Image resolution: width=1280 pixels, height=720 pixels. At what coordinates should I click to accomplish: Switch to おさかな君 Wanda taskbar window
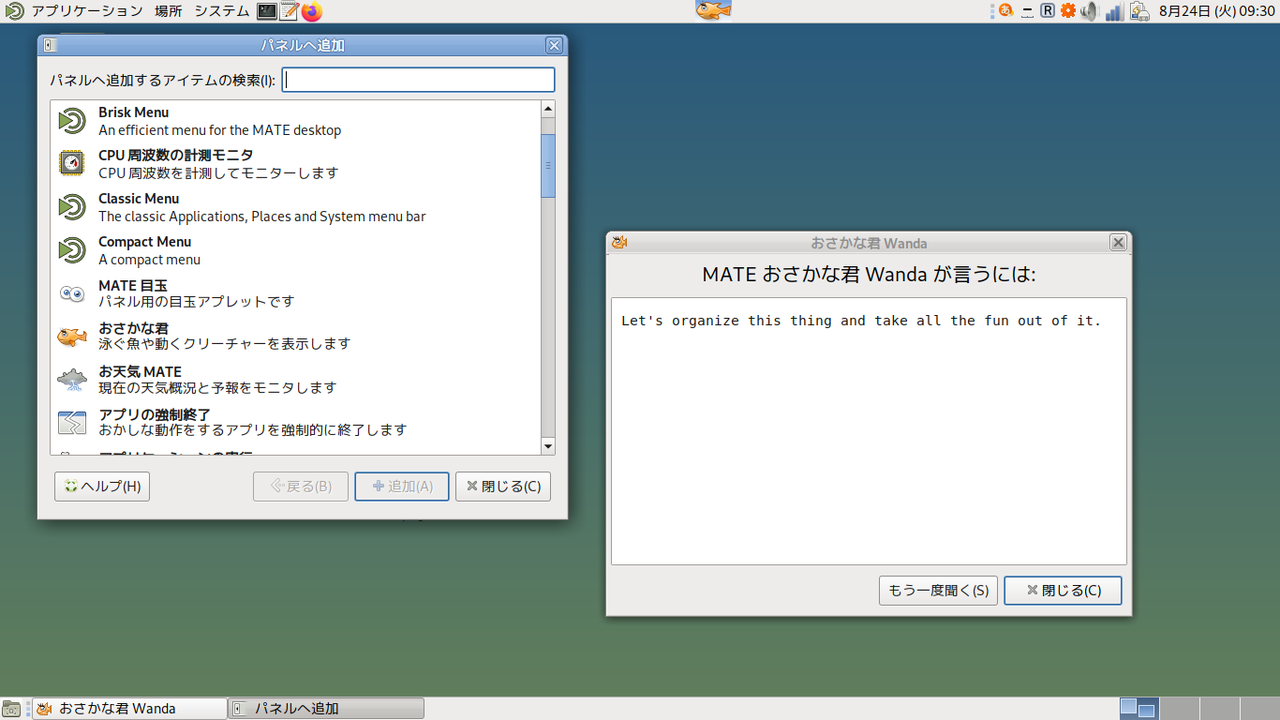pyautogui.click(x=130, y=709)
